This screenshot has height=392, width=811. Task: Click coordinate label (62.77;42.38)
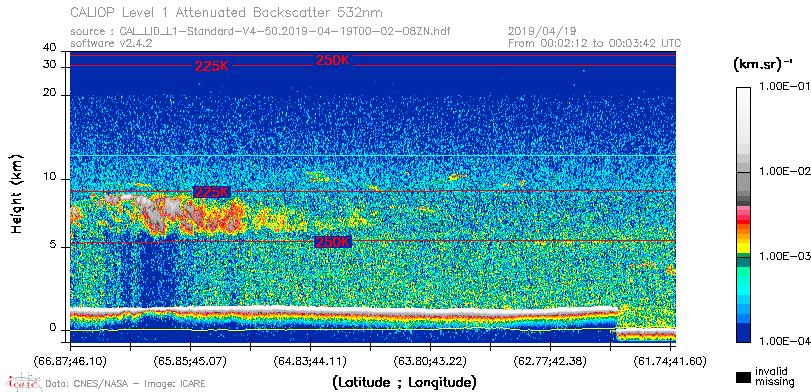tap(550, 361)
